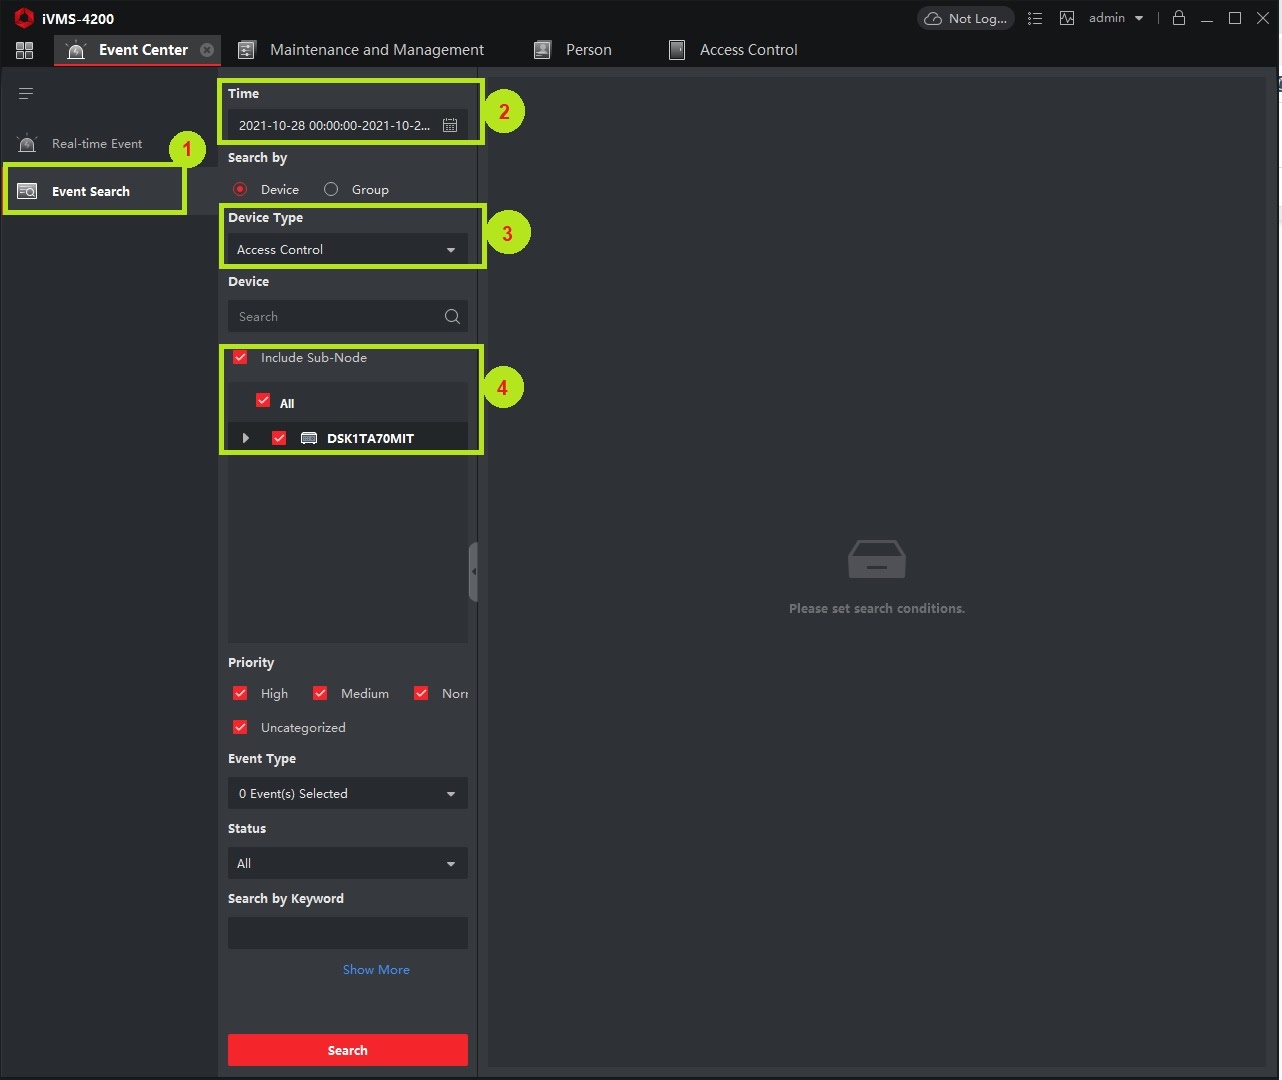Open the Device Type dropdown
This screenshot has width=1282, height=1080.
tap(348, 249)
